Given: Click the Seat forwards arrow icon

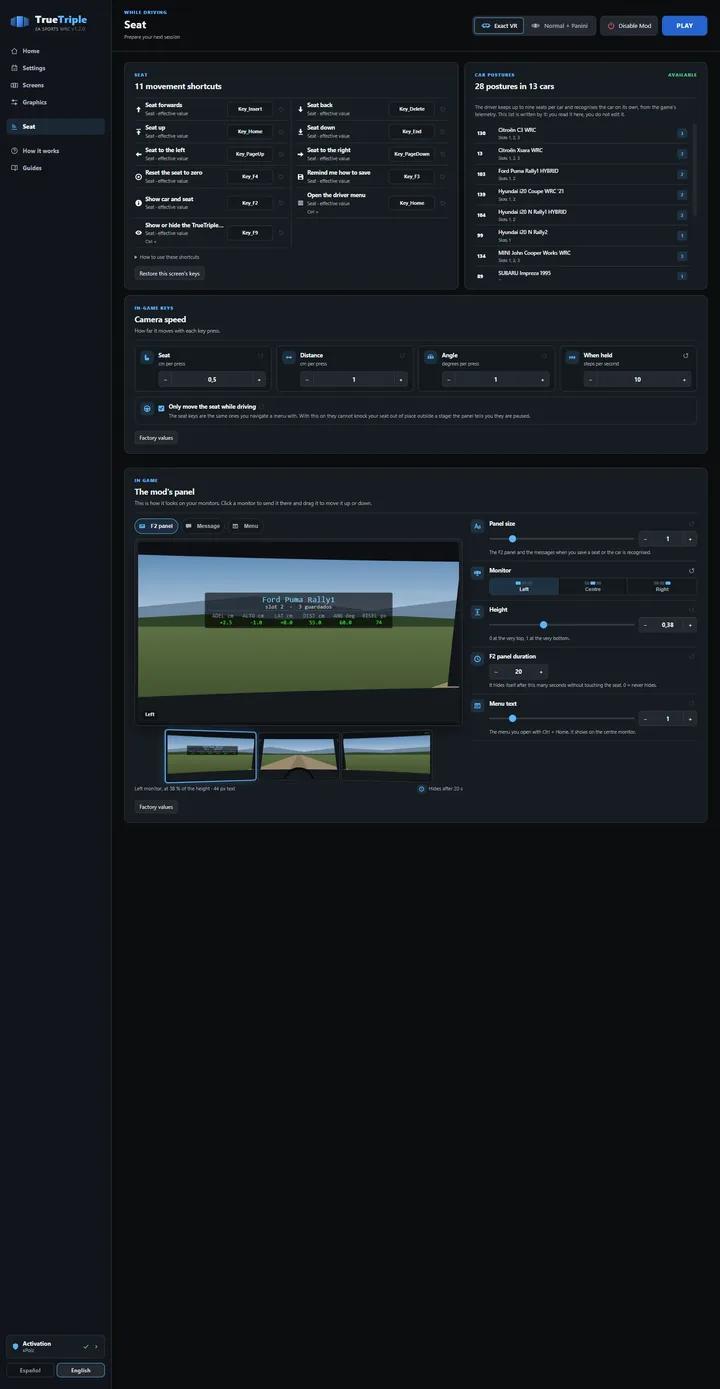Looking at the screenshot, I should [138, 108].
